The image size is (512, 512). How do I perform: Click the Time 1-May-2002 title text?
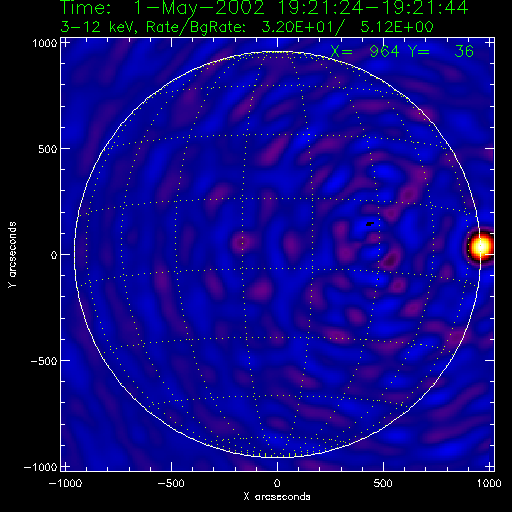(264, 8)
